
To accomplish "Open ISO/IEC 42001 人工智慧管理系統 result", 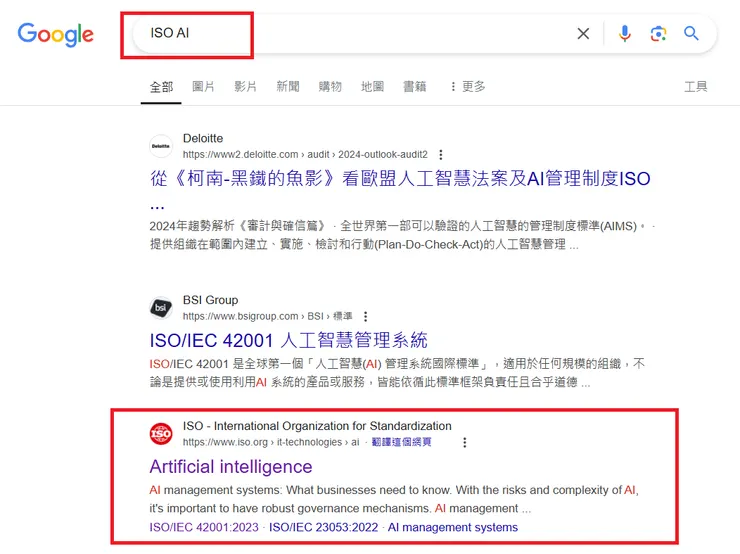I will 288,340.
